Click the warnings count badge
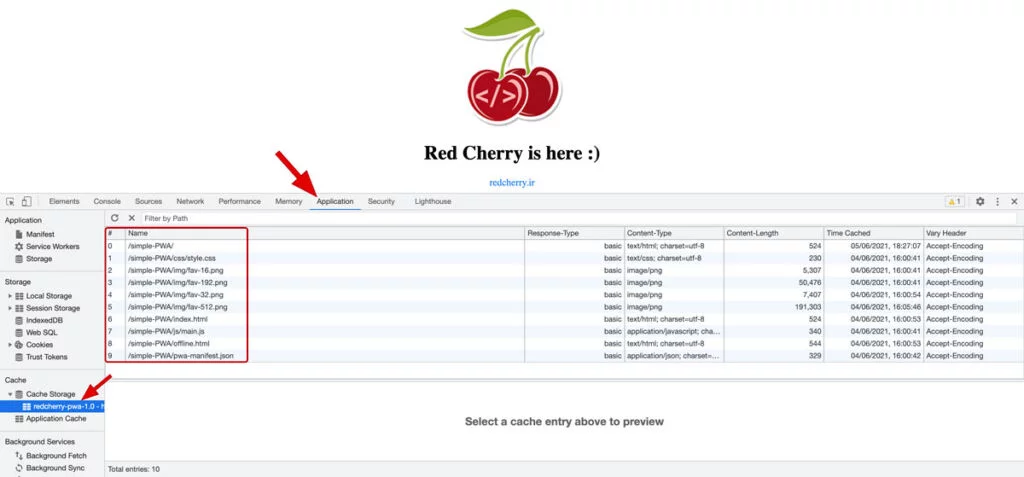 954,202
